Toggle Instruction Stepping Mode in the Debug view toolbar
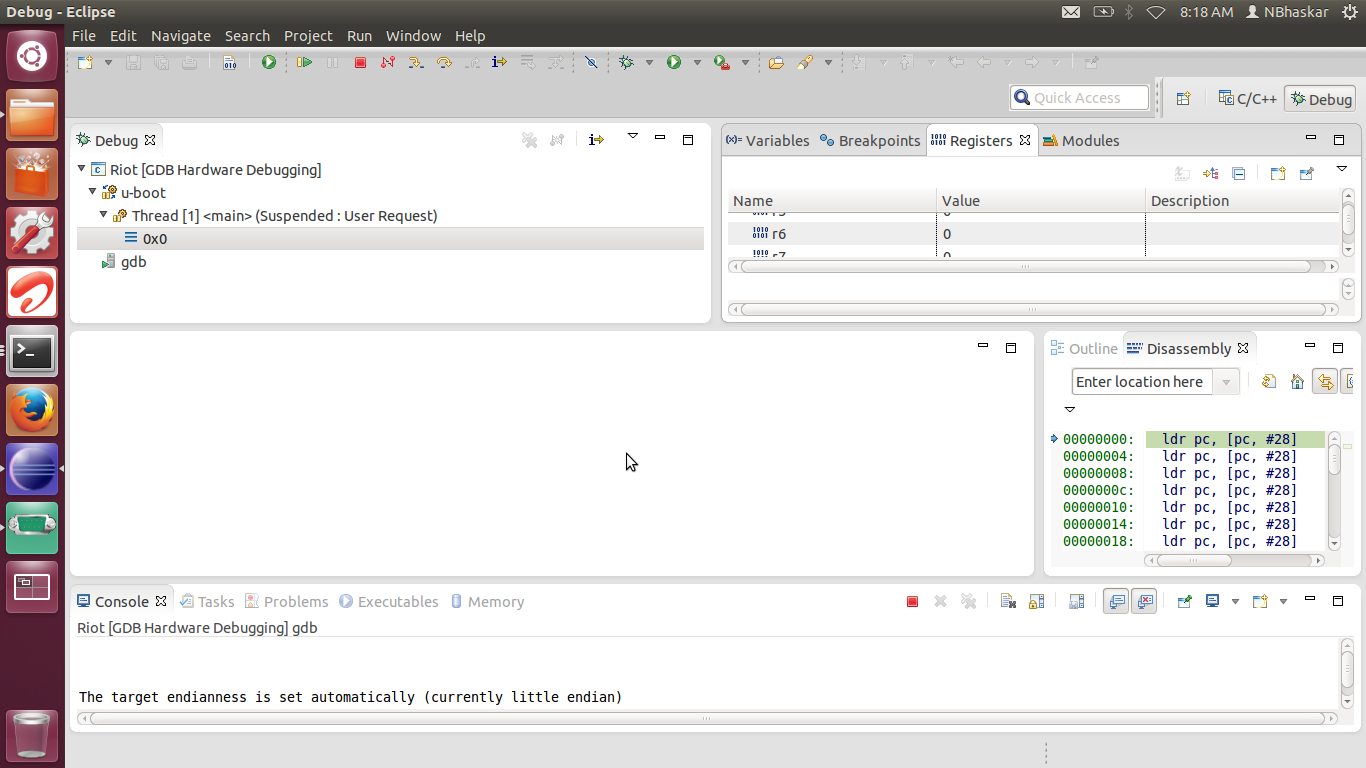The width and height of the screenshot is (1366, 768). 596,140
